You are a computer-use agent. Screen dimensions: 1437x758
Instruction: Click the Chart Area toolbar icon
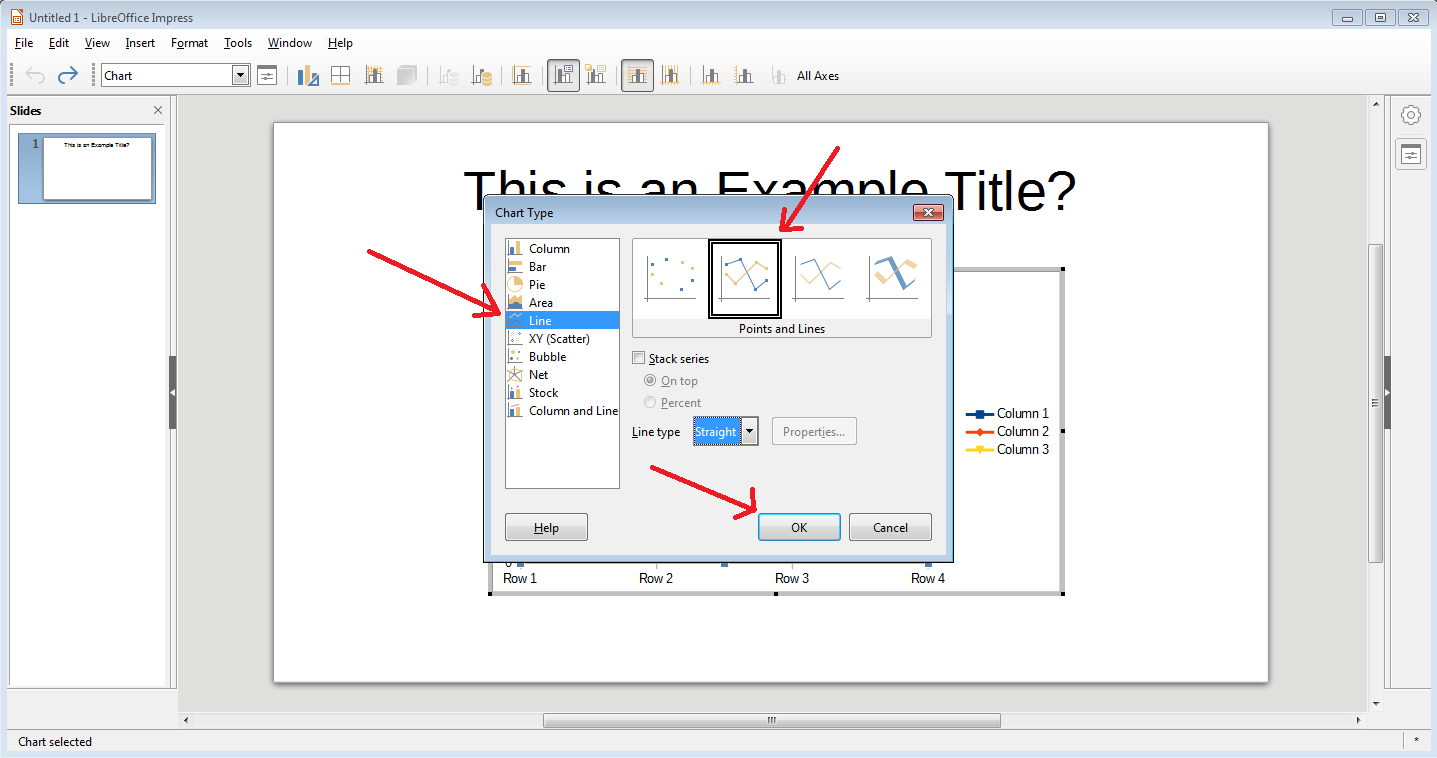pos(374,75)
